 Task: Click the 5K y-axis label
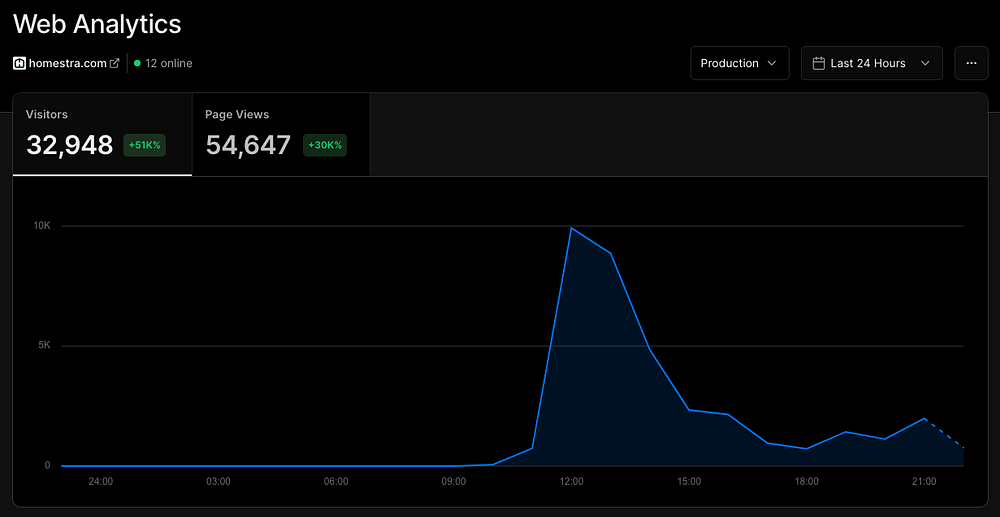(x=44, y=346)
